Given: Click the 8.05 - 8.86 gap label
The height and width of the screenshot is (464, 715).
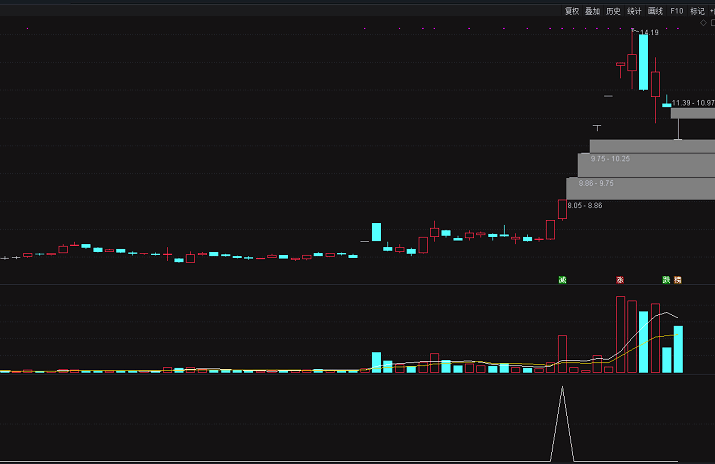Looking at the screenshot, I should tap(585, 206).
